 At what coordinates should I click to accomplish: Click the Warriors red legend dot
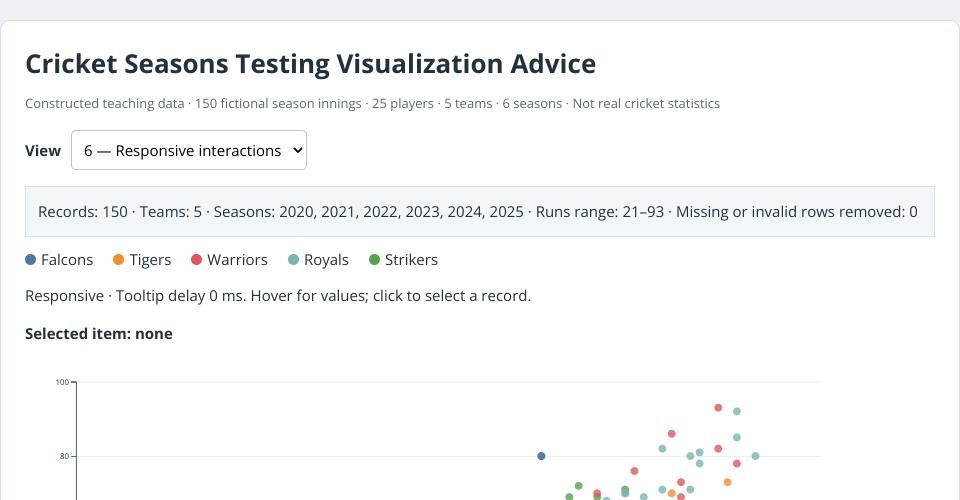click(x=197, y=259)
